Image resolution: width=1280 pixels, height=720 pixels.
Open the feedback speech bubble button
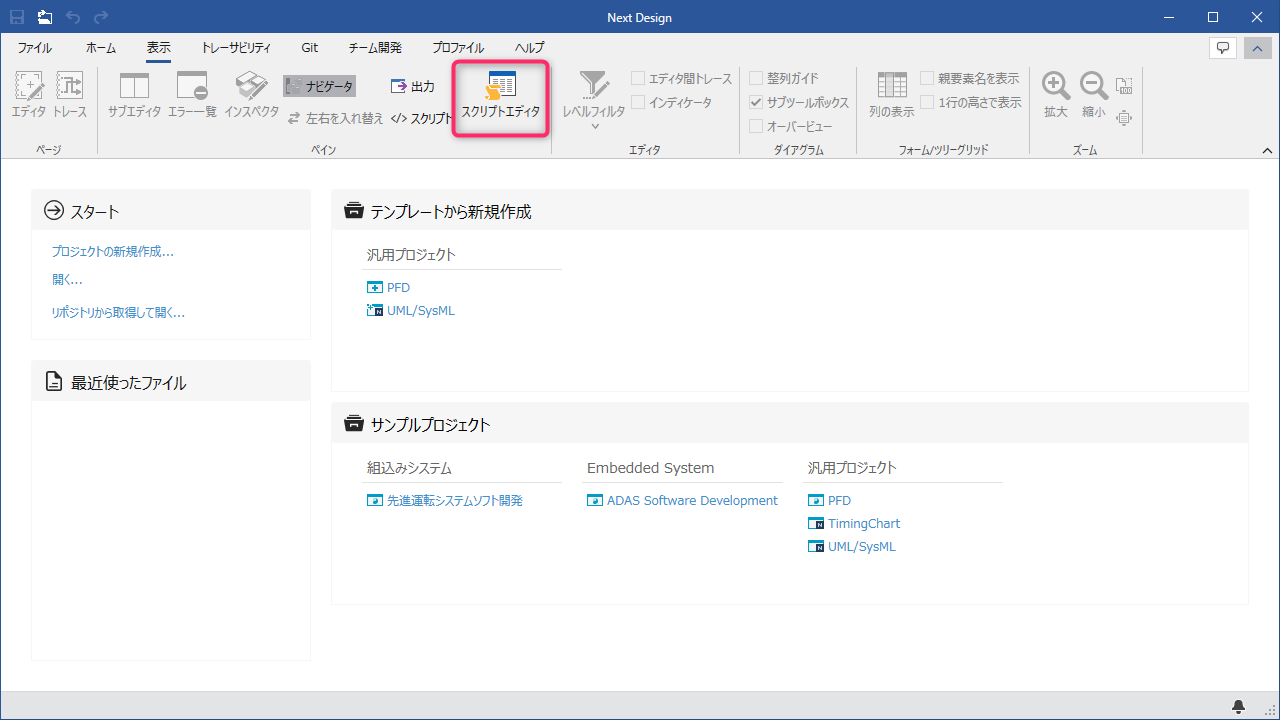1222,48
